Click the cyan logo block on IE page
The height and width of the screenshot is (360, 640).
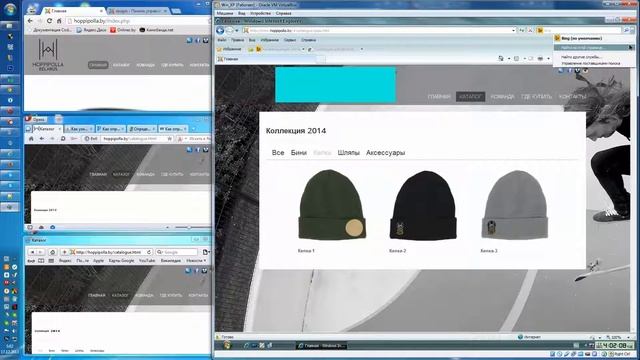pos(336,85)
